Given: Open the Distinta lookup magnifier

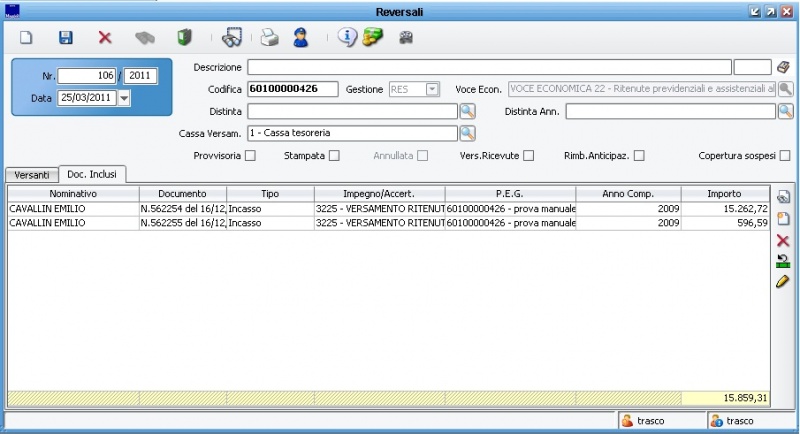Looking at the screenshot, I should tap(468, 111).
